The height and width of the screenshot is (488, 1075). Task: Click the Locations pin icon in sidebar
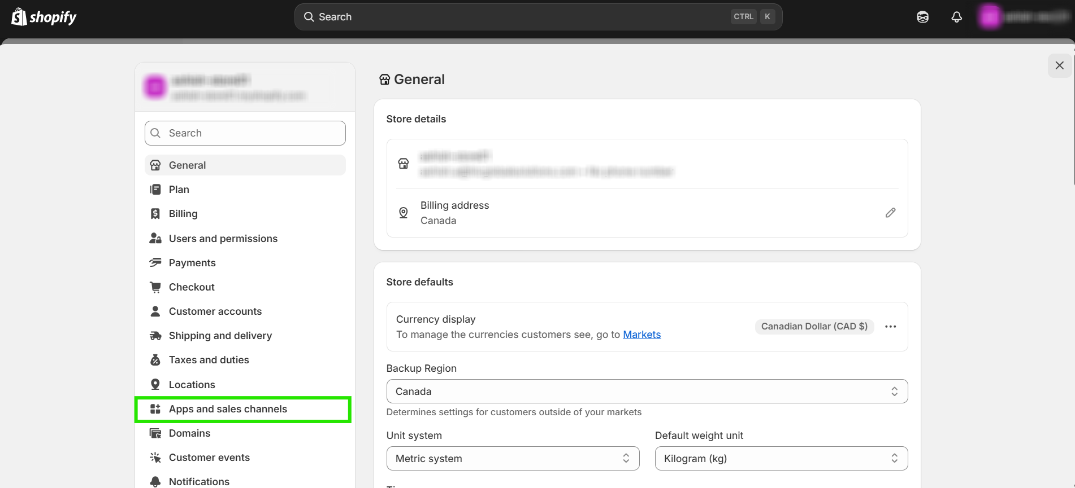point(155,385)
